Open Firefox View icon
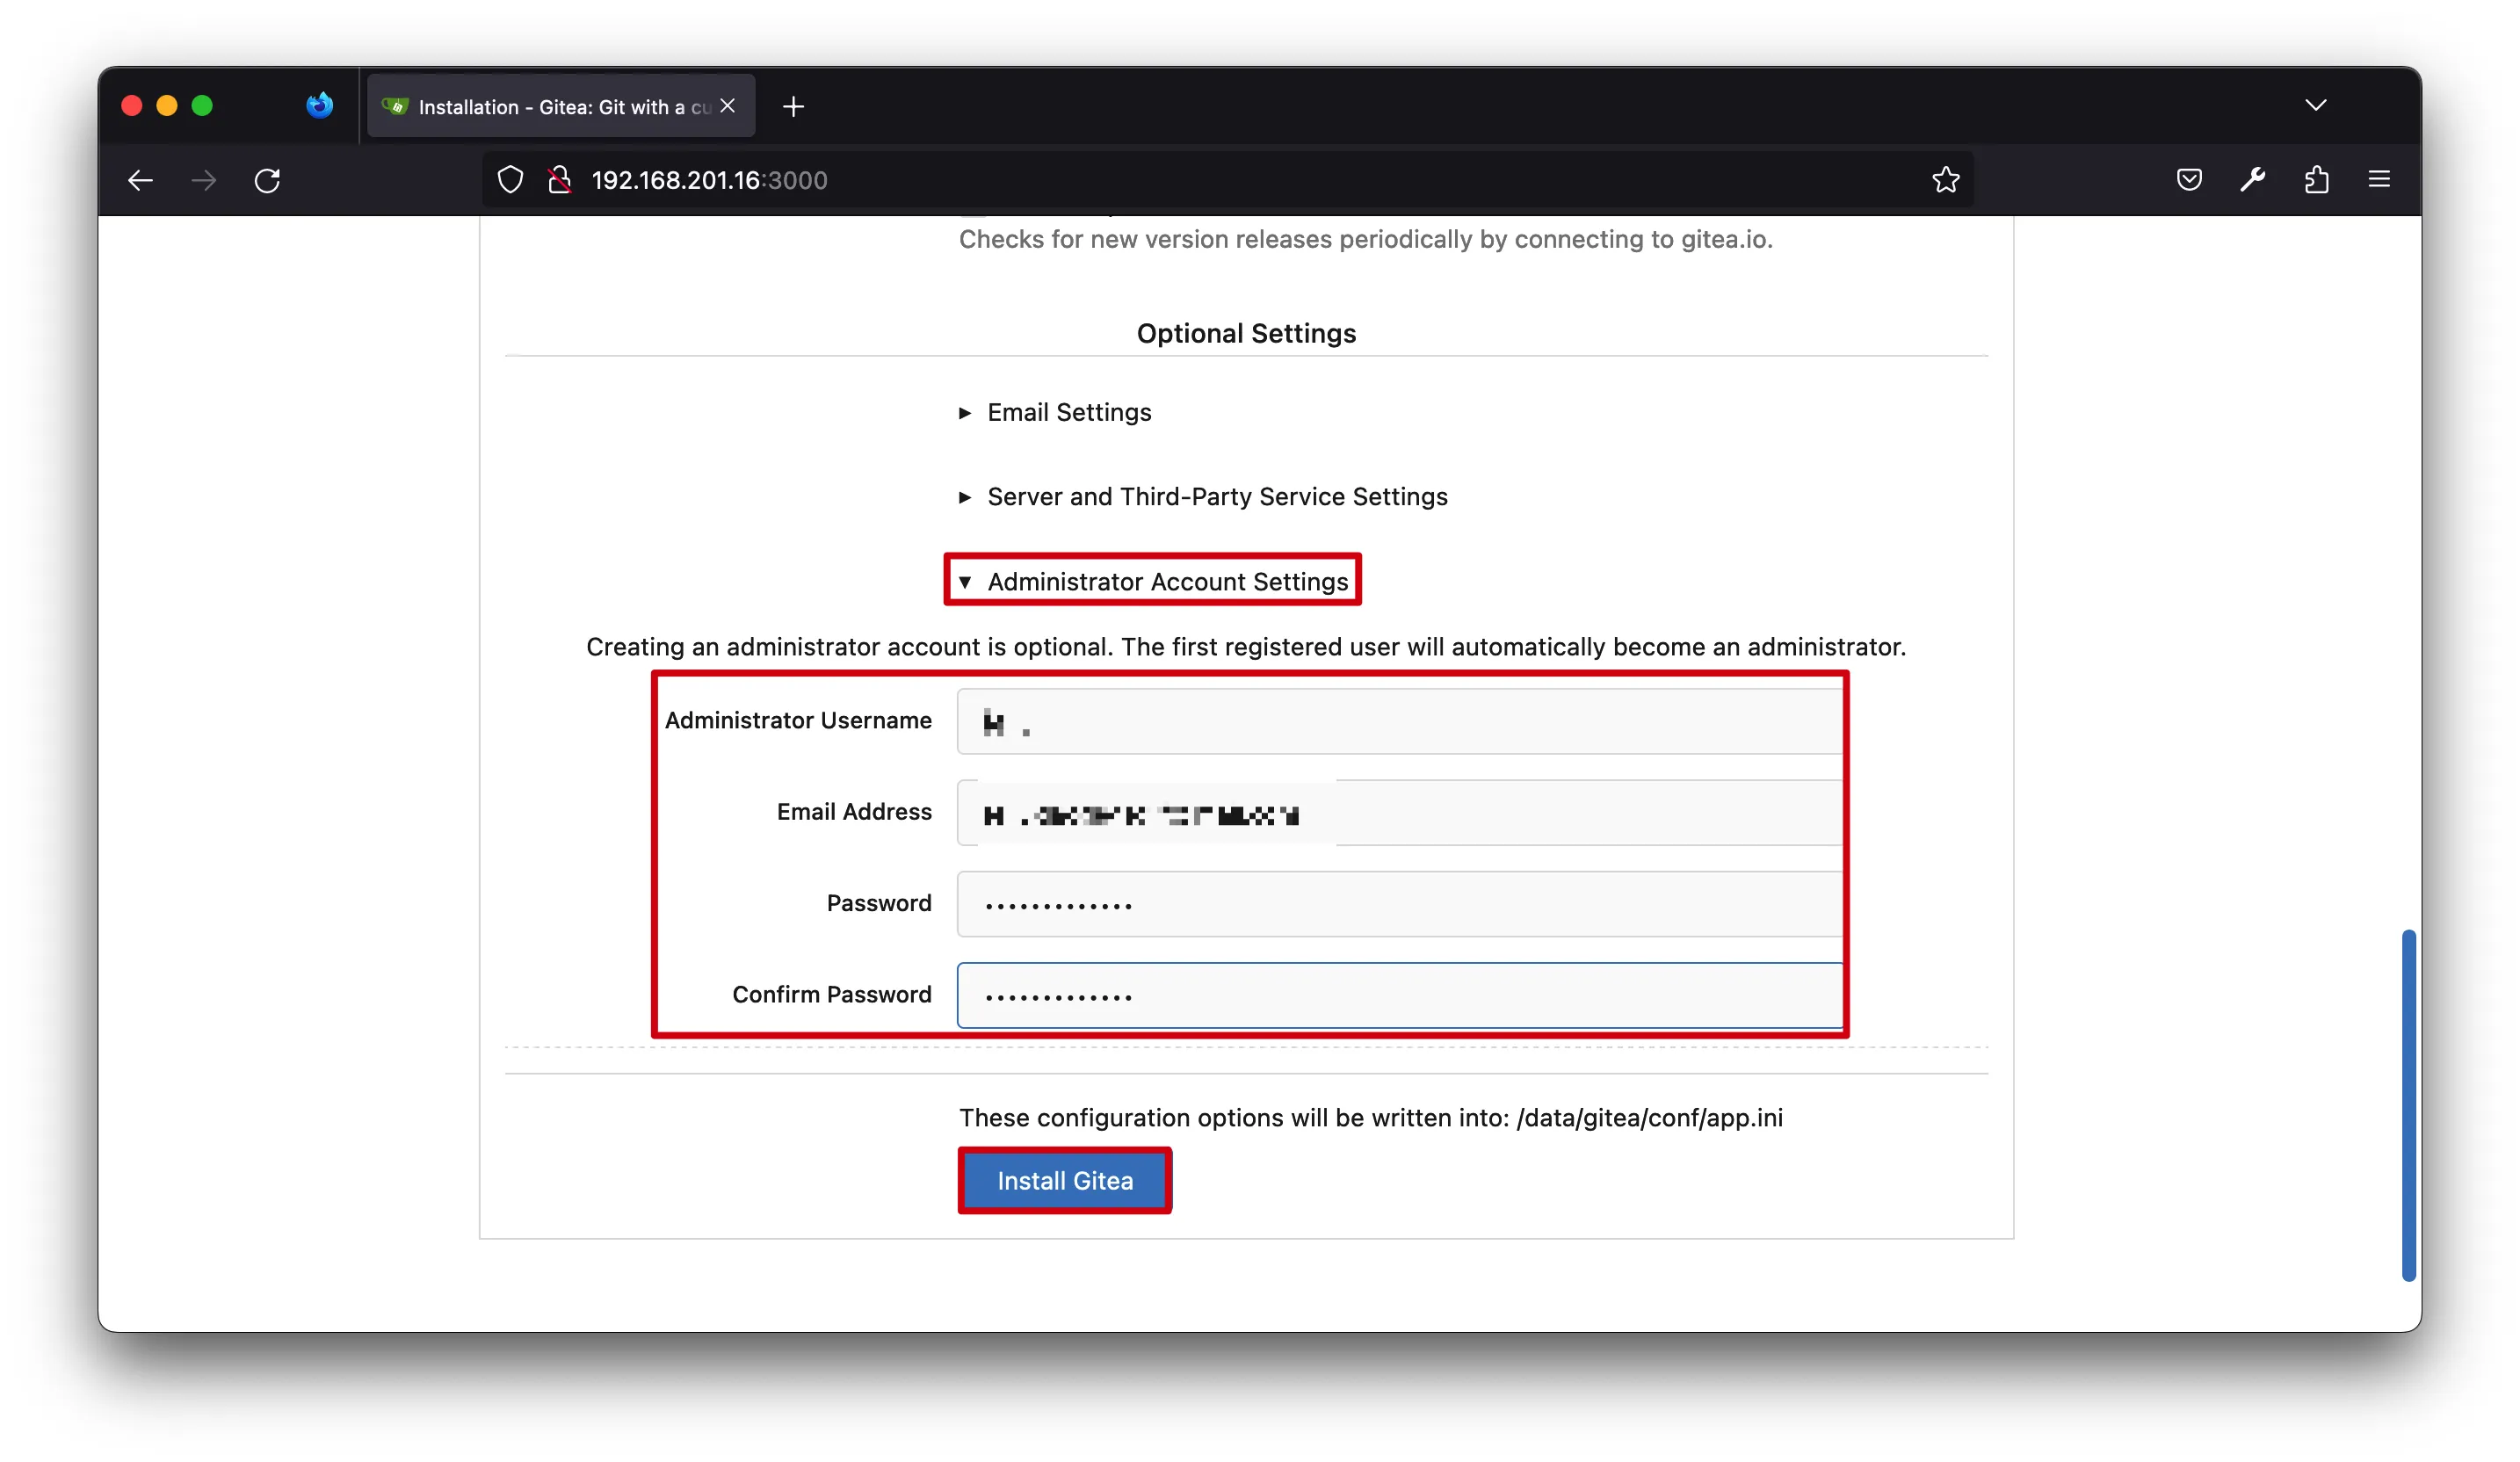This screenshot has width=2520, height=1462. (319, 105)
